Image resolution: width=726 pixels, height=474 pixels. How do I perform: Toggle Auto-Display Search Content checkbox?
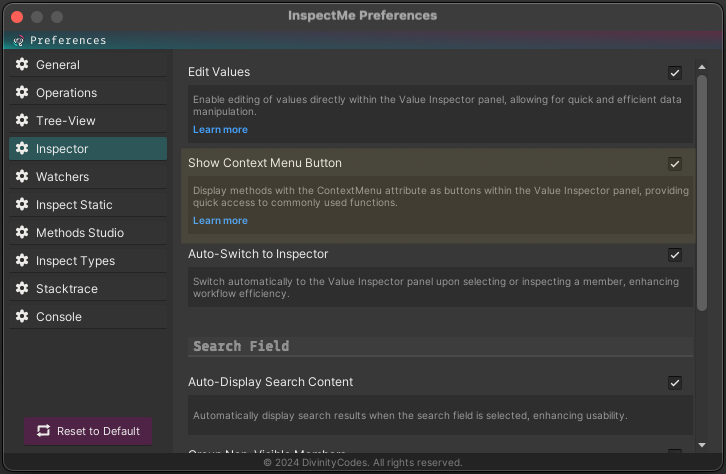coord(675,382)
